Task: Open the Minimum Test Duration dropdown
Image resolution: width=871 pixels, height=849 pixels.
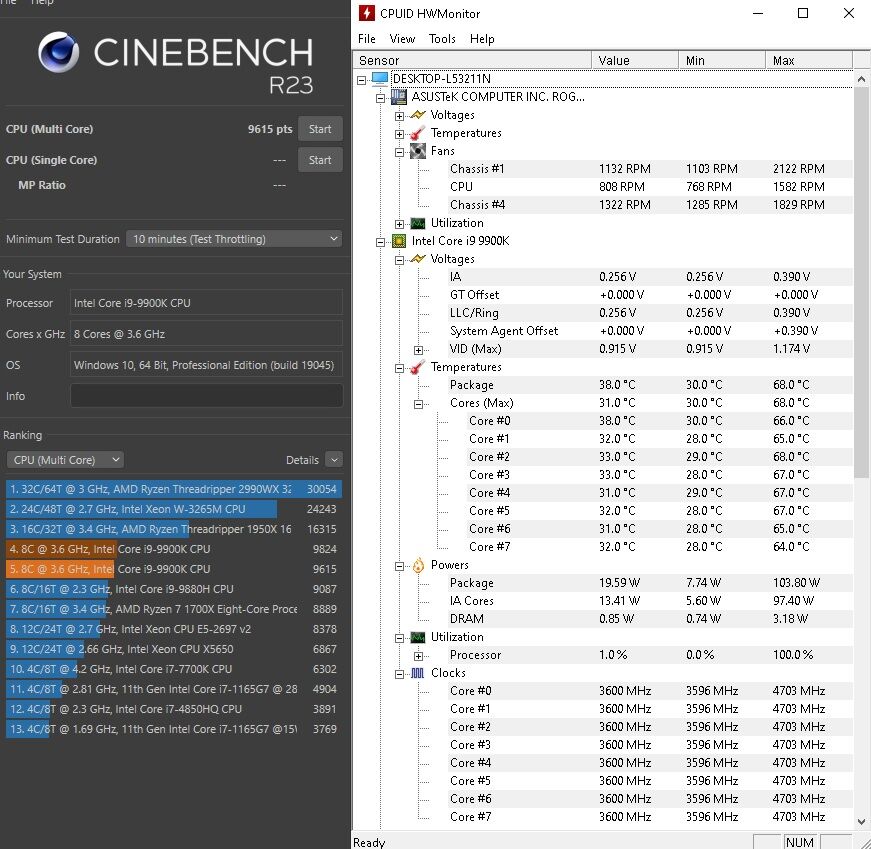Action: [x=234, y=239]
